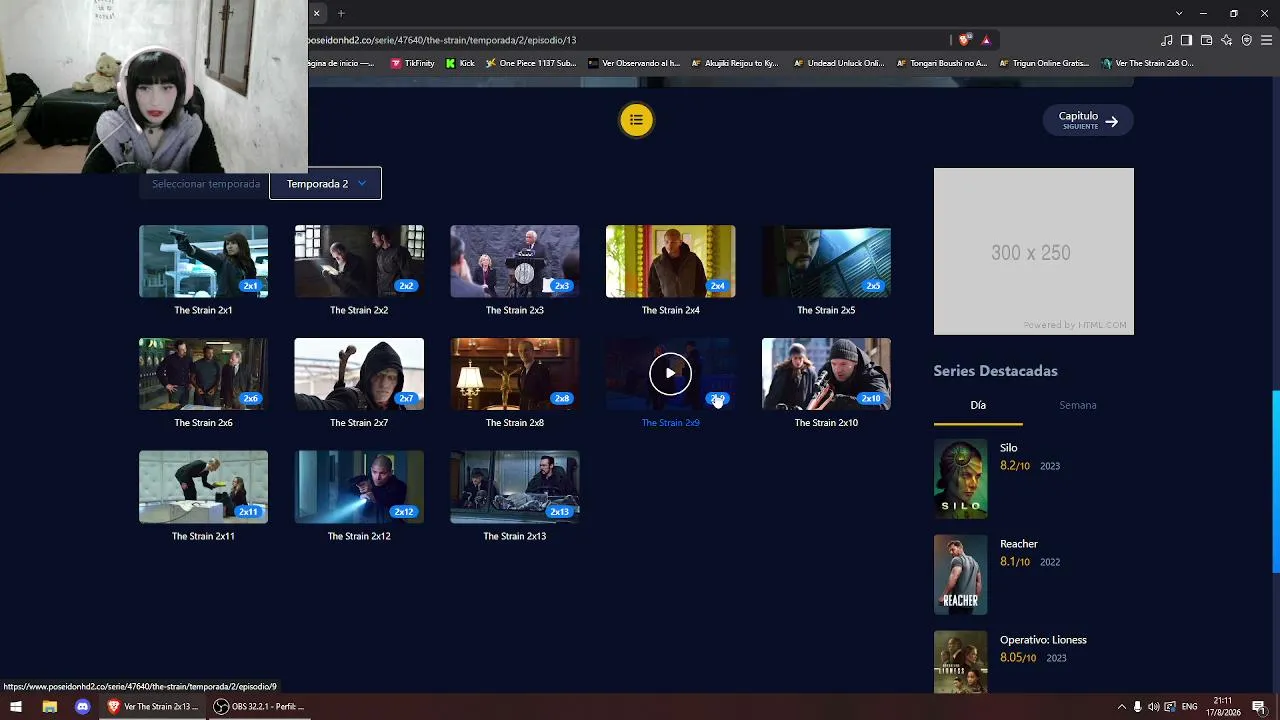This screenshot has height=720, width=1280.
Task: Open the Reacher series poster
Action: [960, 574]
